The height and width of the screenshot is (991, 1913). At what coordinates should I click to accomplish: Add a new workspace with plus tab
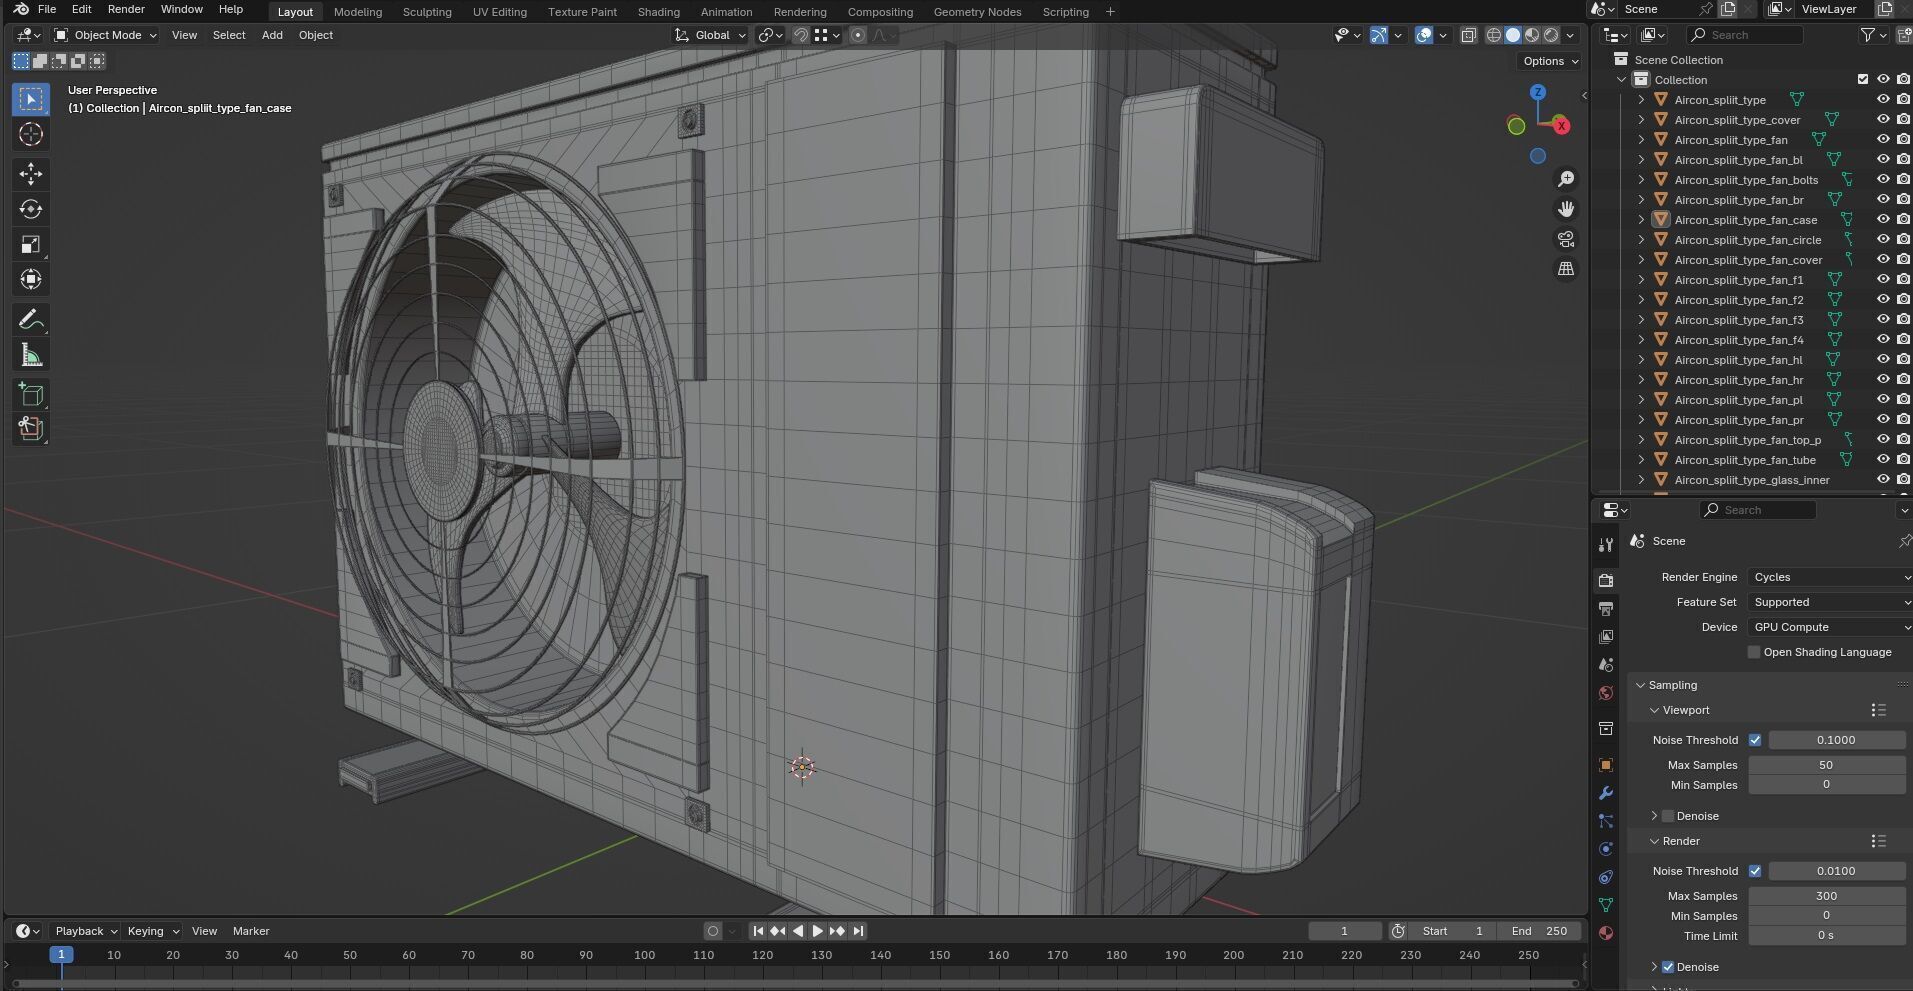click(1110, 12)
